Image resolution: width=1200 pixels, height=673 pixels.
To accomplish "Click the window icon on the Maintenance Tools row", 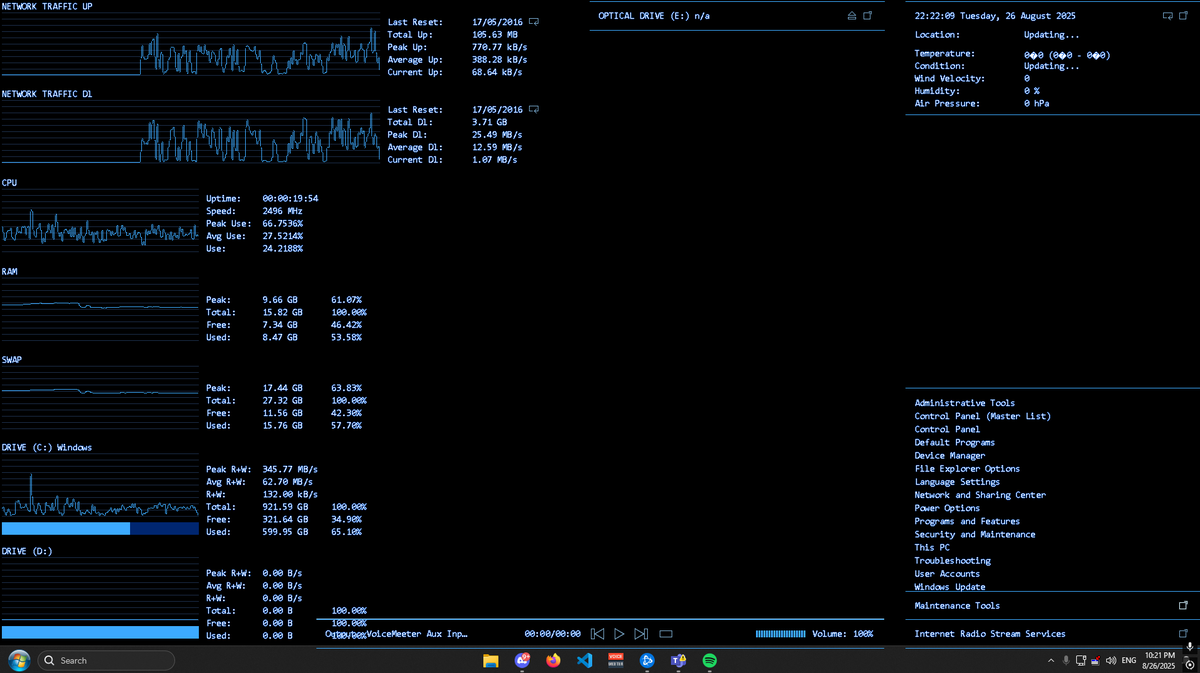I will click(x=1184, y=605).
